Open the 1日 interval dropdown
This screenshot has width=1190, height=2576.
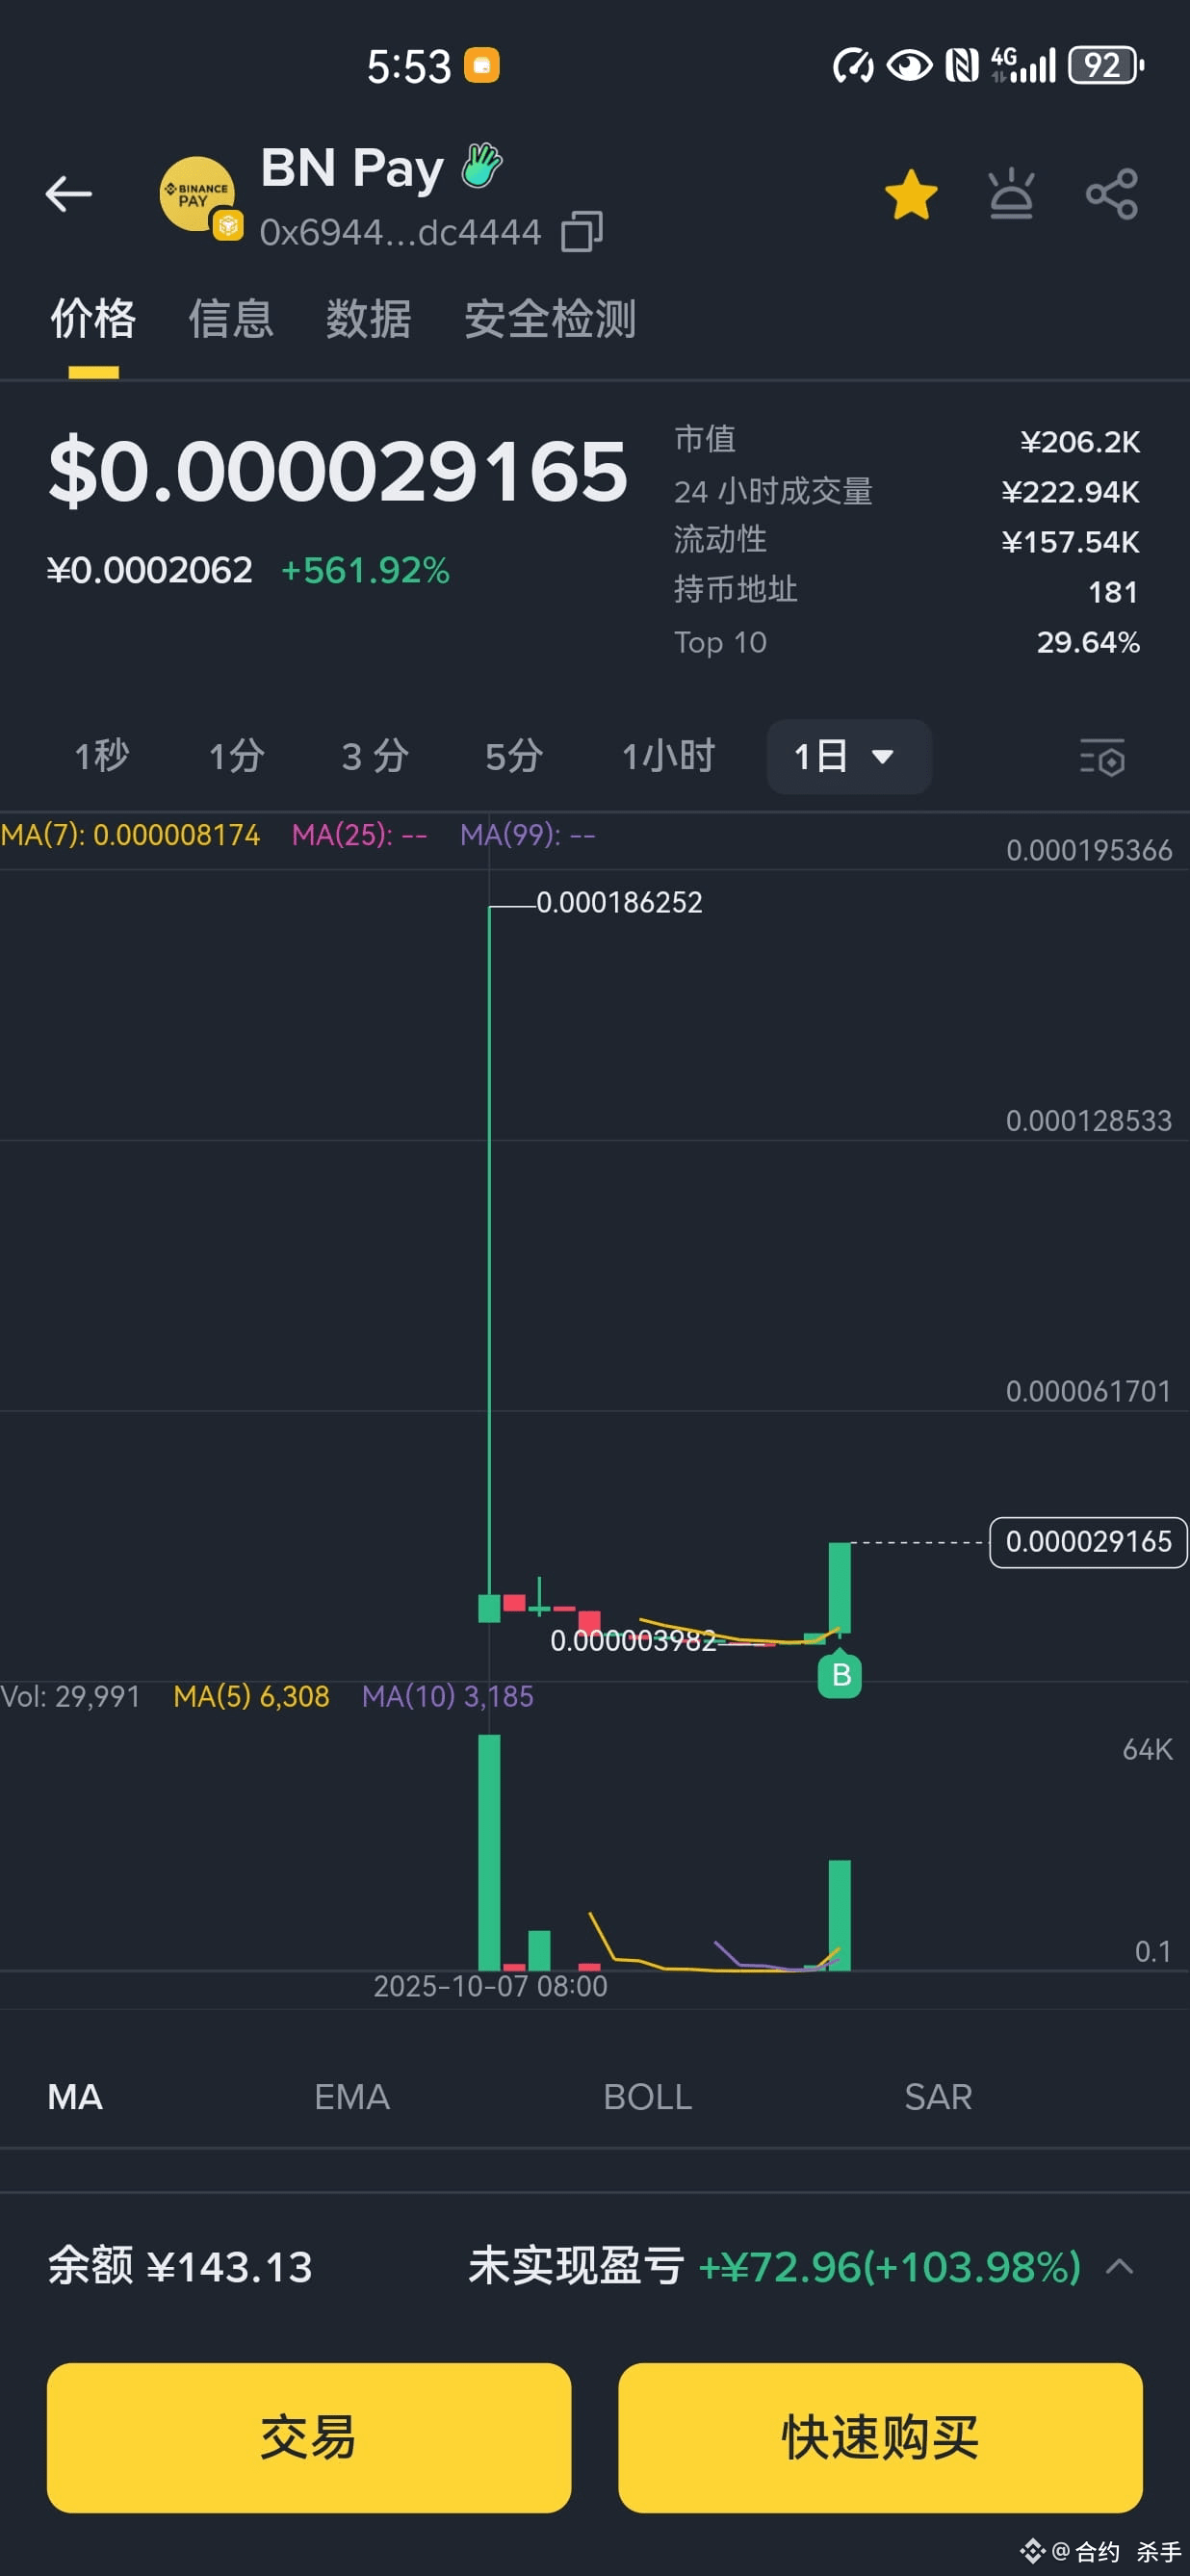click(x=849, y=757)
